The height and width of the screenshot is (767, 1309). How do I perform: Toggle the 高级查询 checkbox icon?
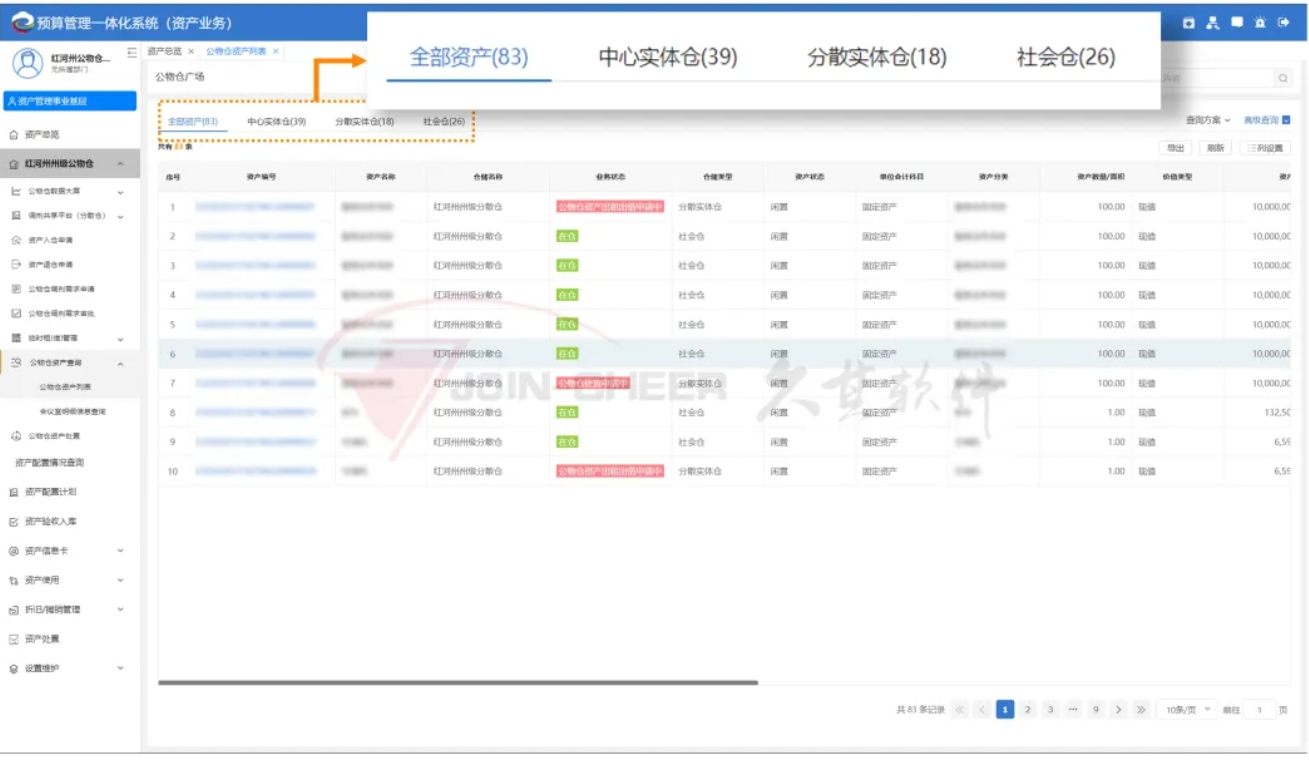coord(1286,120)
